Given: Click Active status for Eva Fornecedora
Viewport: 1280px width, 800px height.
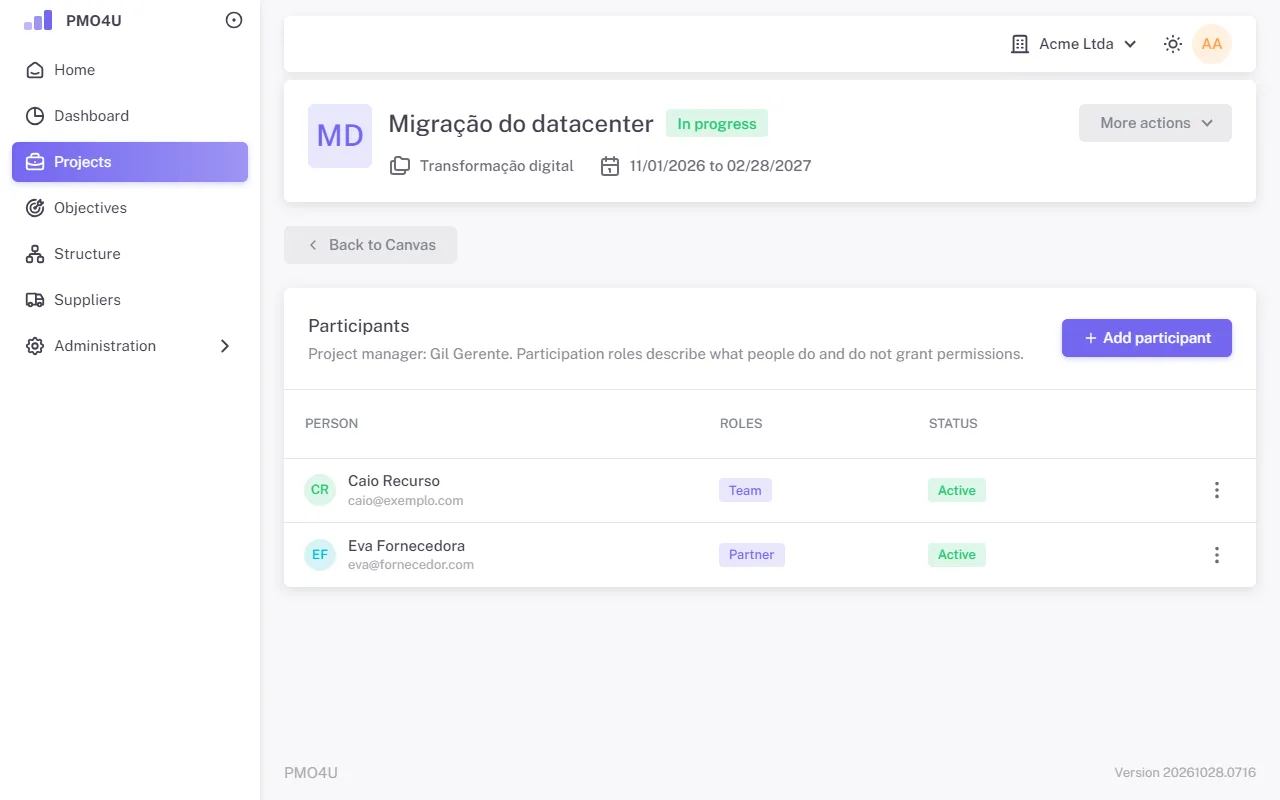Looking at the screenshot, I should pyautogui.click(x=957, y=555).
